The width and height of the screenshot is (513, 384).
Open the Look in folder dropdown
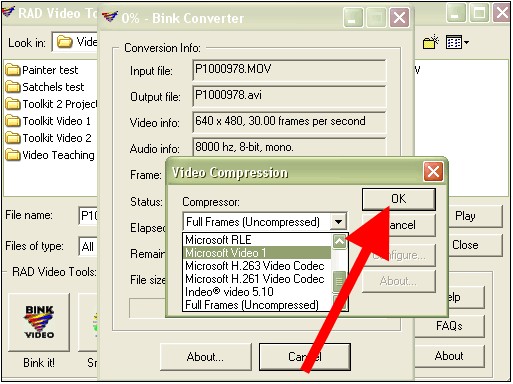pos(75,42)
